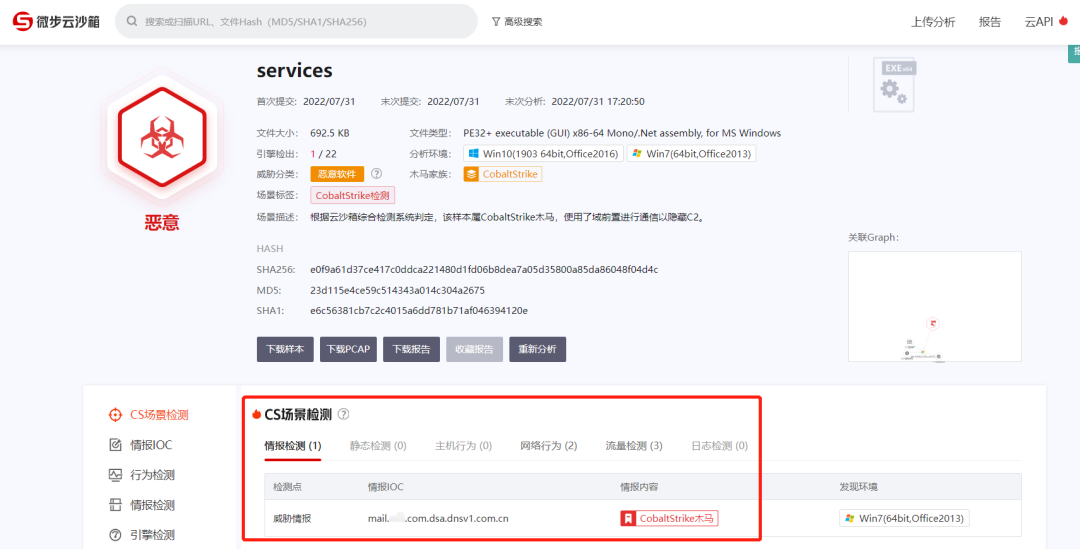Open the 上传分析 page

933,21
